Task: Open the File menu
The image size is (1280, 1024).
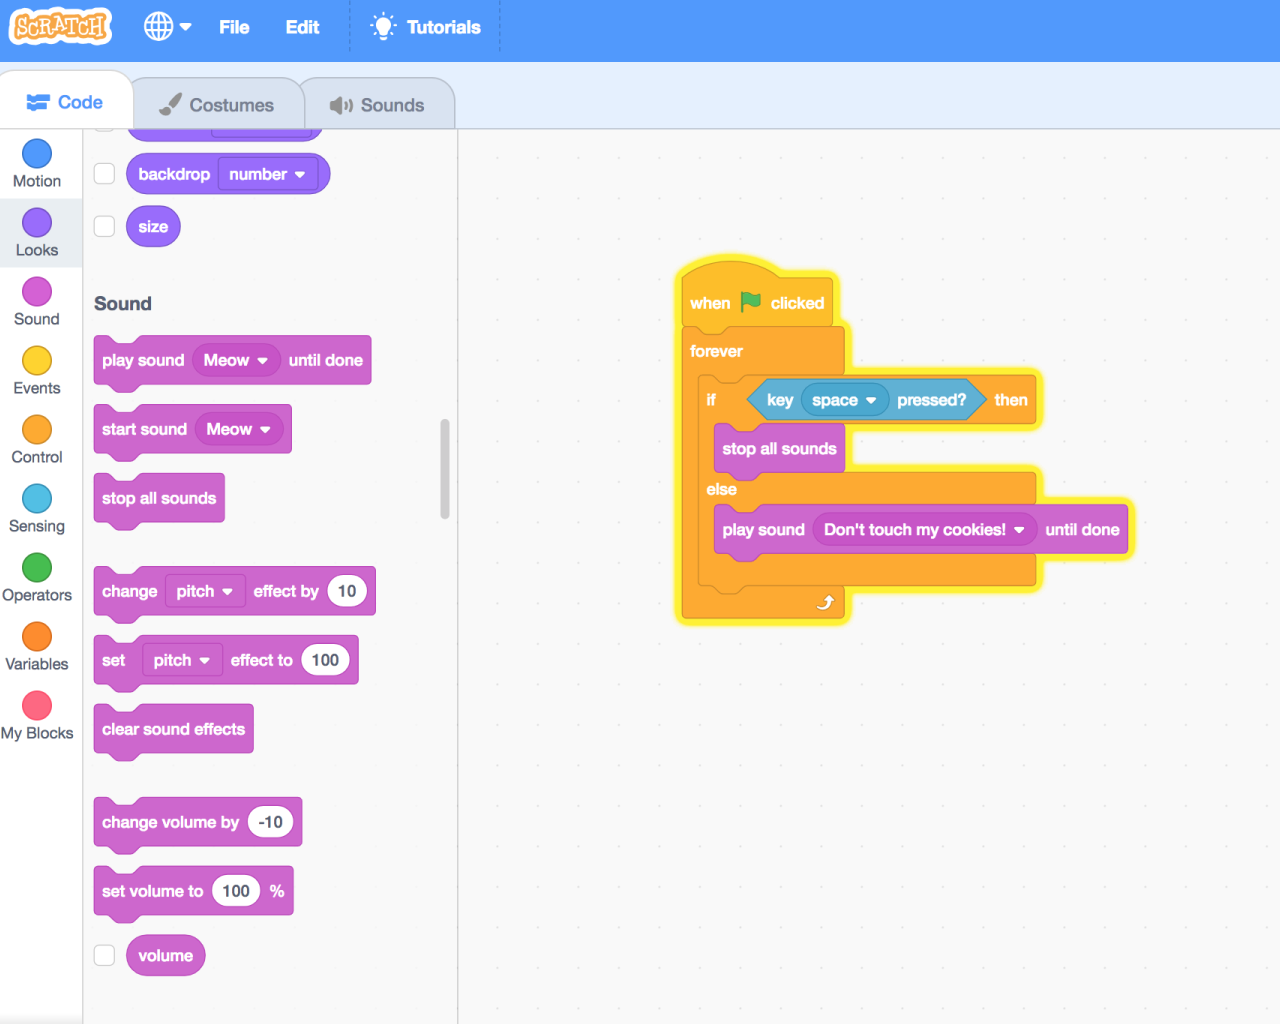Action: 234,27
